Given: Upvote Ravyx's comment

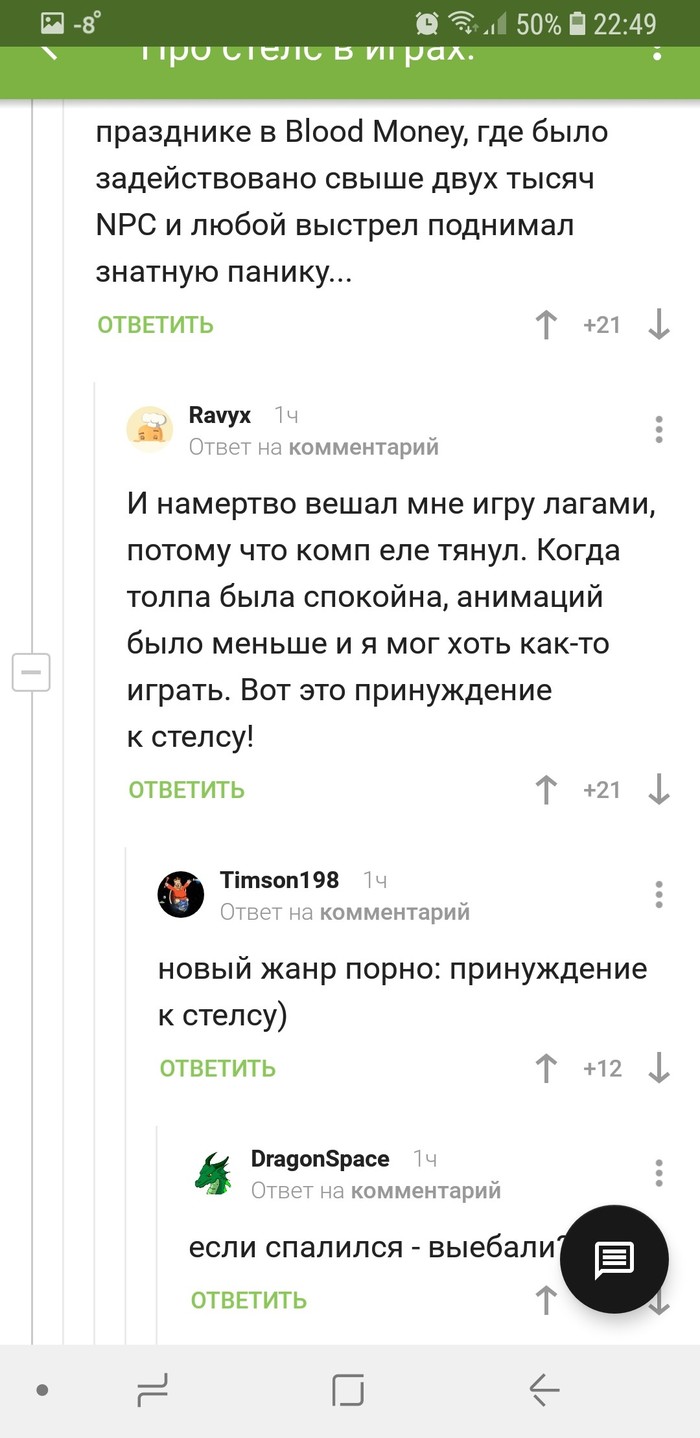Looking at the screenshot, I should pos(546,790).
